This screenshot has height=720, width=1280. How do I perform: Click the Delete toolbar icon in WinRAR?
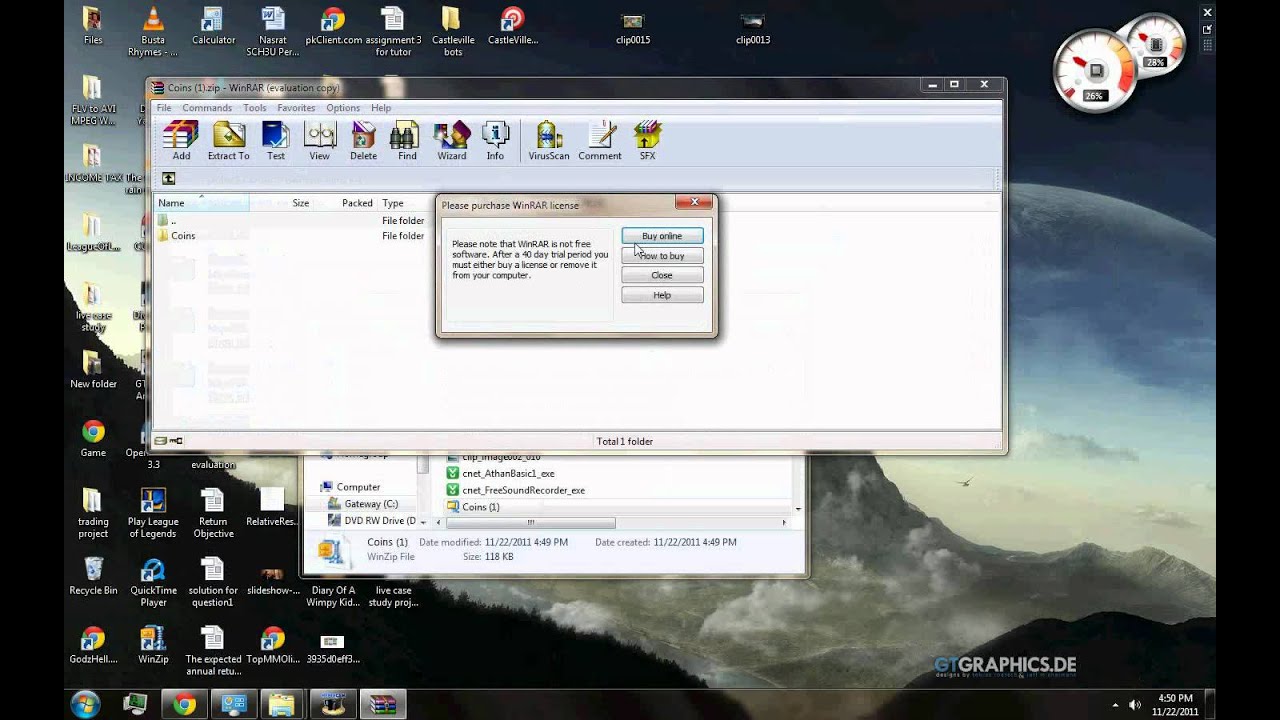tap(363, 140)
